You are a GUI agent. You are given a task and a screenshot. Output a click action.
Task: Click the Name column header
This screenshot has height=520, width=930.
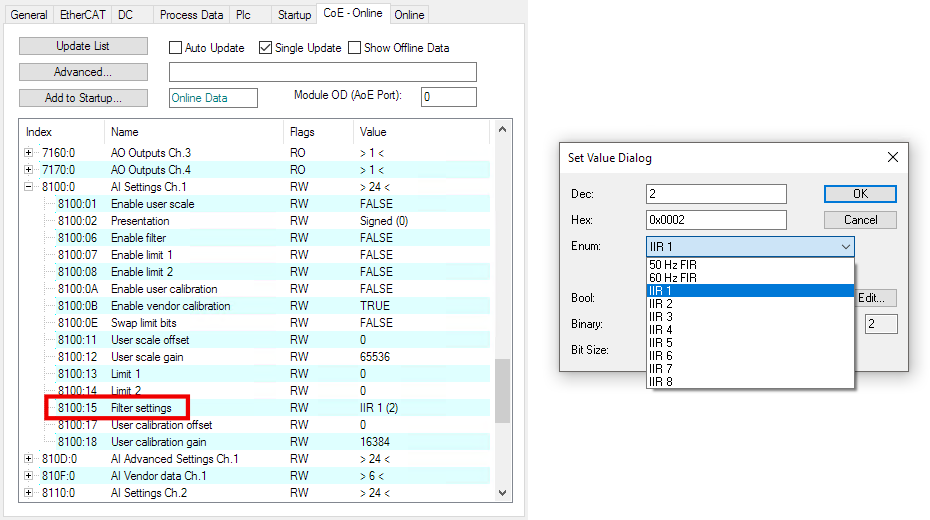point(194,132)
